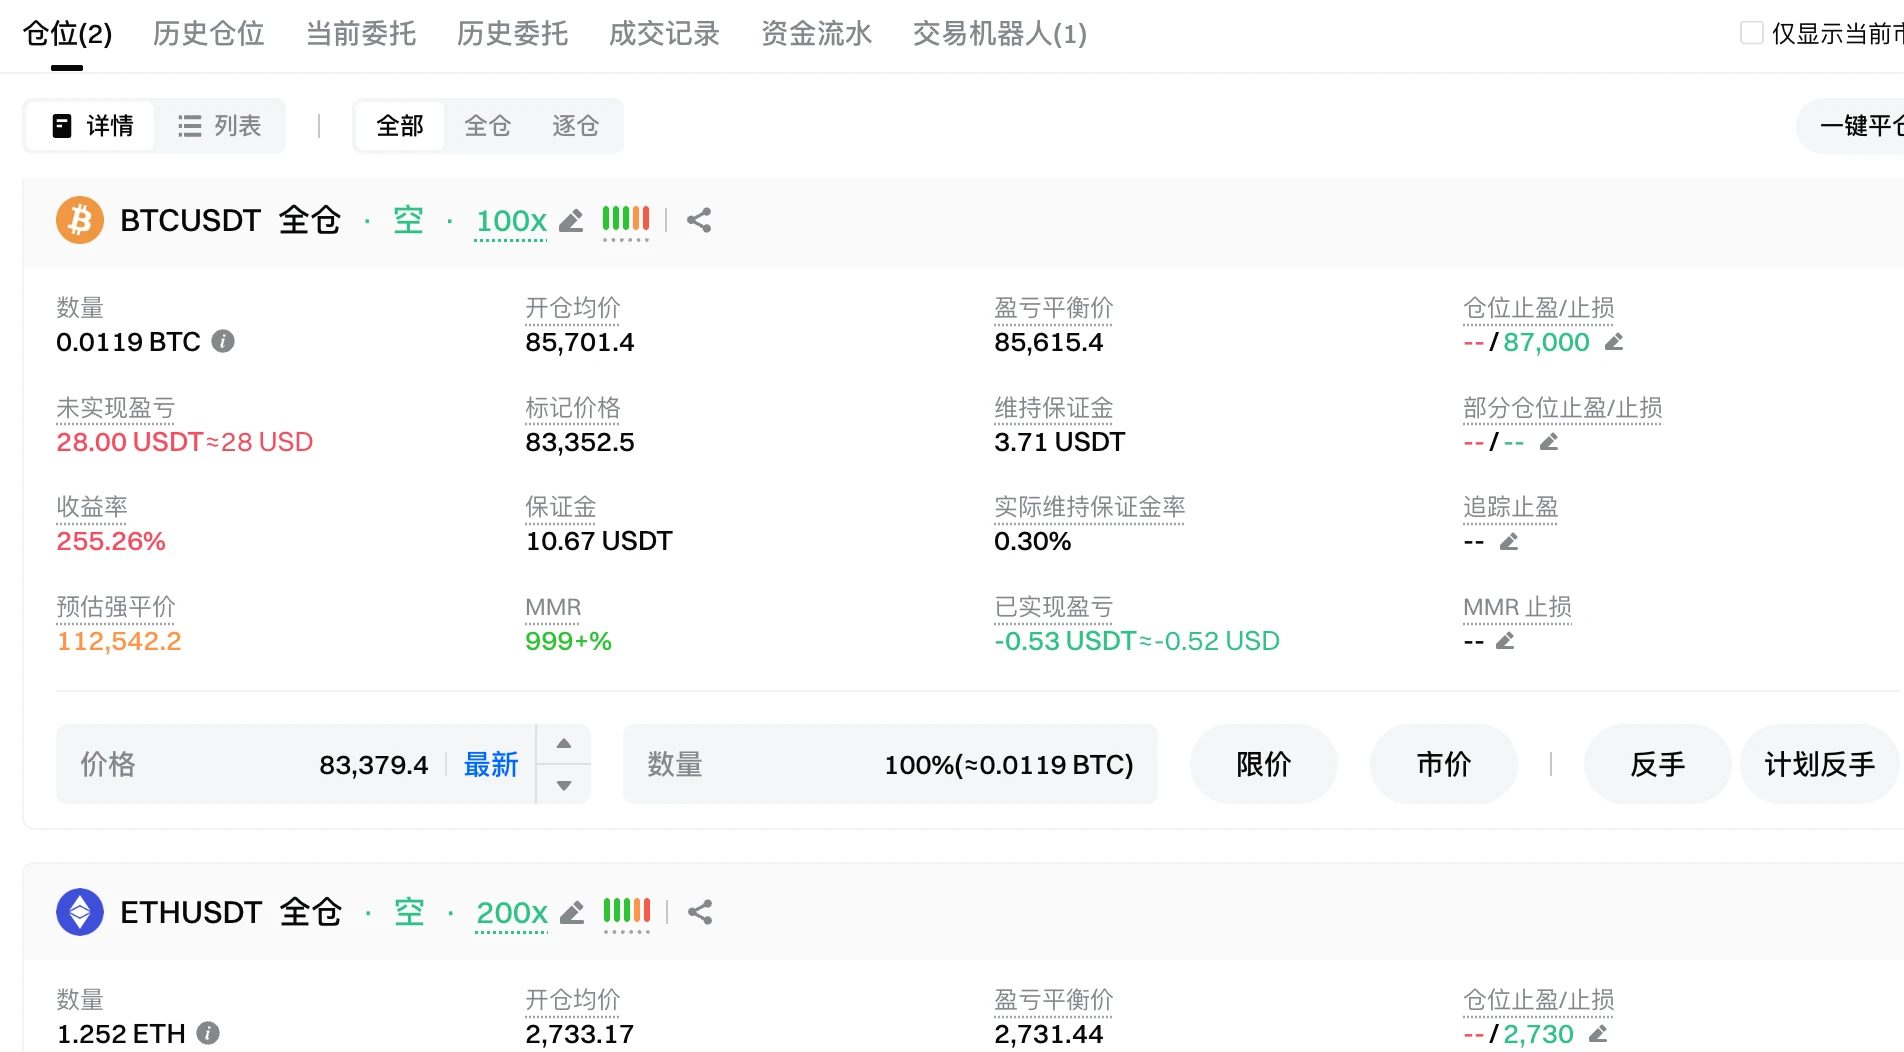
Task: Open info icon beside 0.0119 BTC
Action: point(223,342)
